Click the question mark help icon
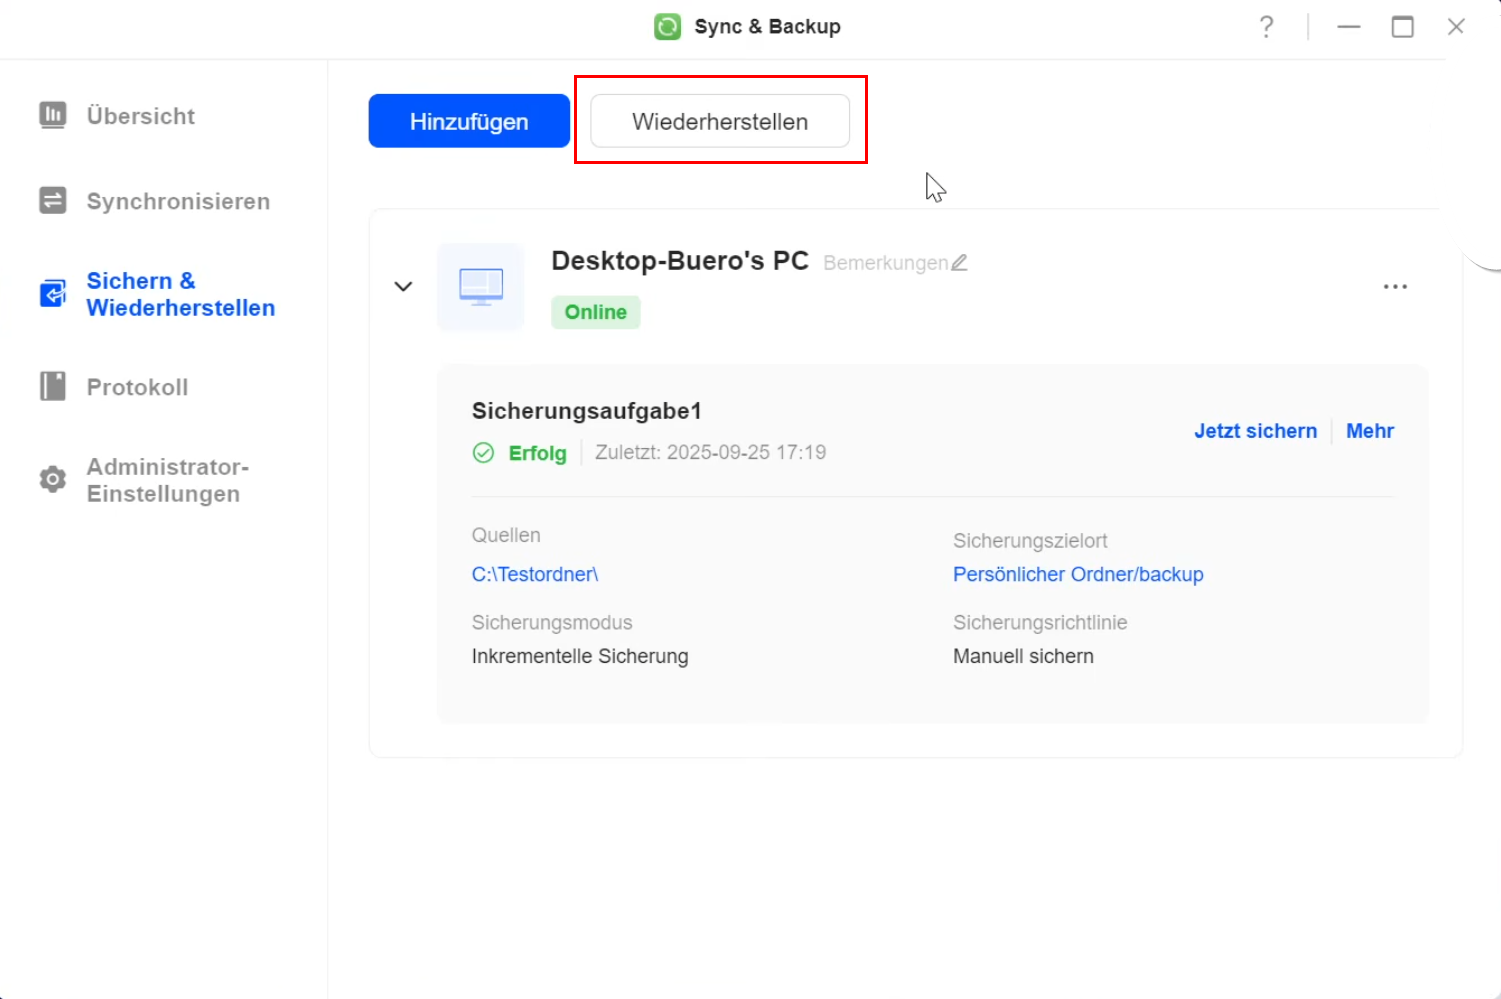 (x=1266, y=27)
